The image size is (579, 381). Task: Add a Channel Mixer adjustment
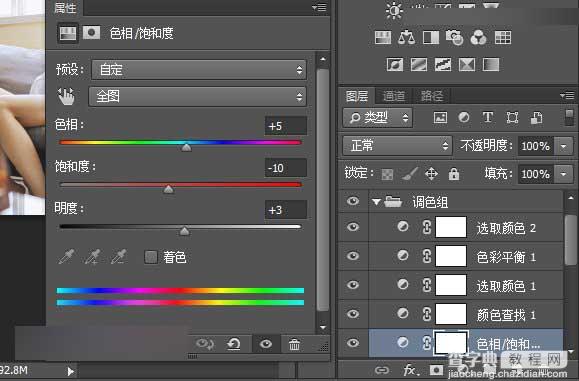click(x=479, y=37)
